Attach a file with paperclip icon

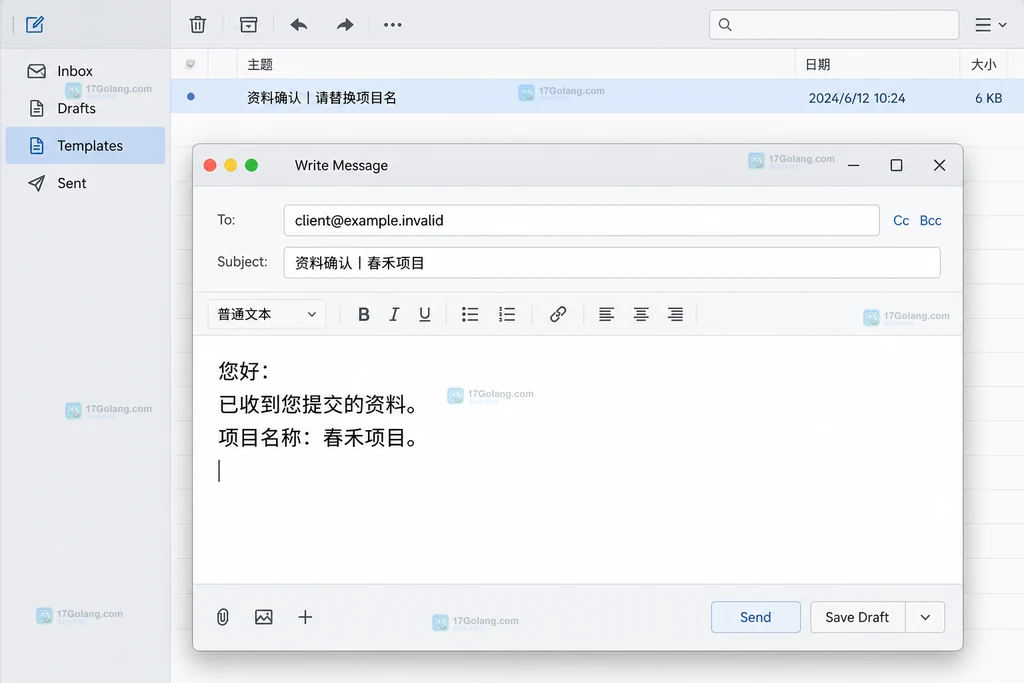[223, 617]
